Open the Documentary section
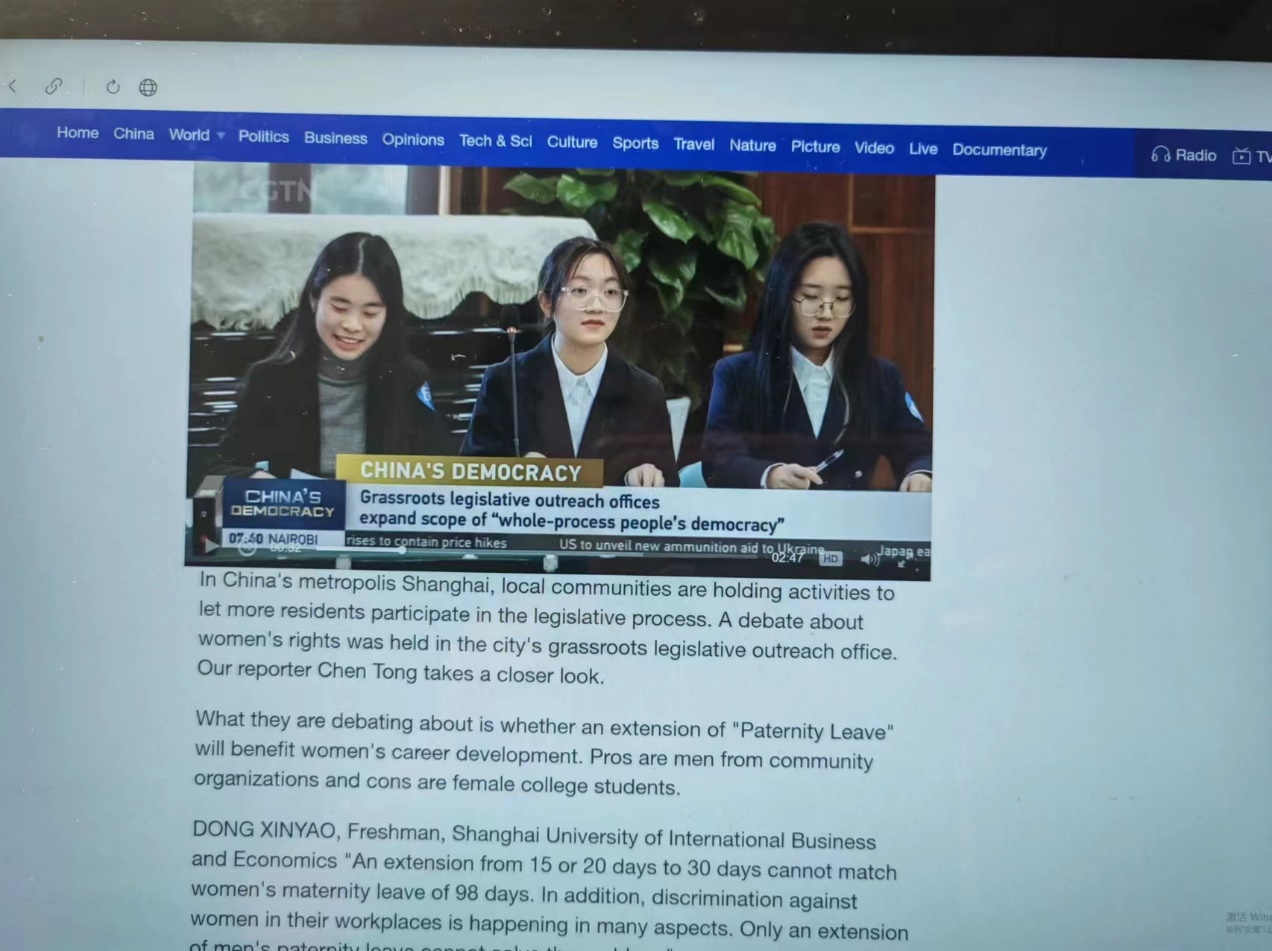 click(999, 150)
